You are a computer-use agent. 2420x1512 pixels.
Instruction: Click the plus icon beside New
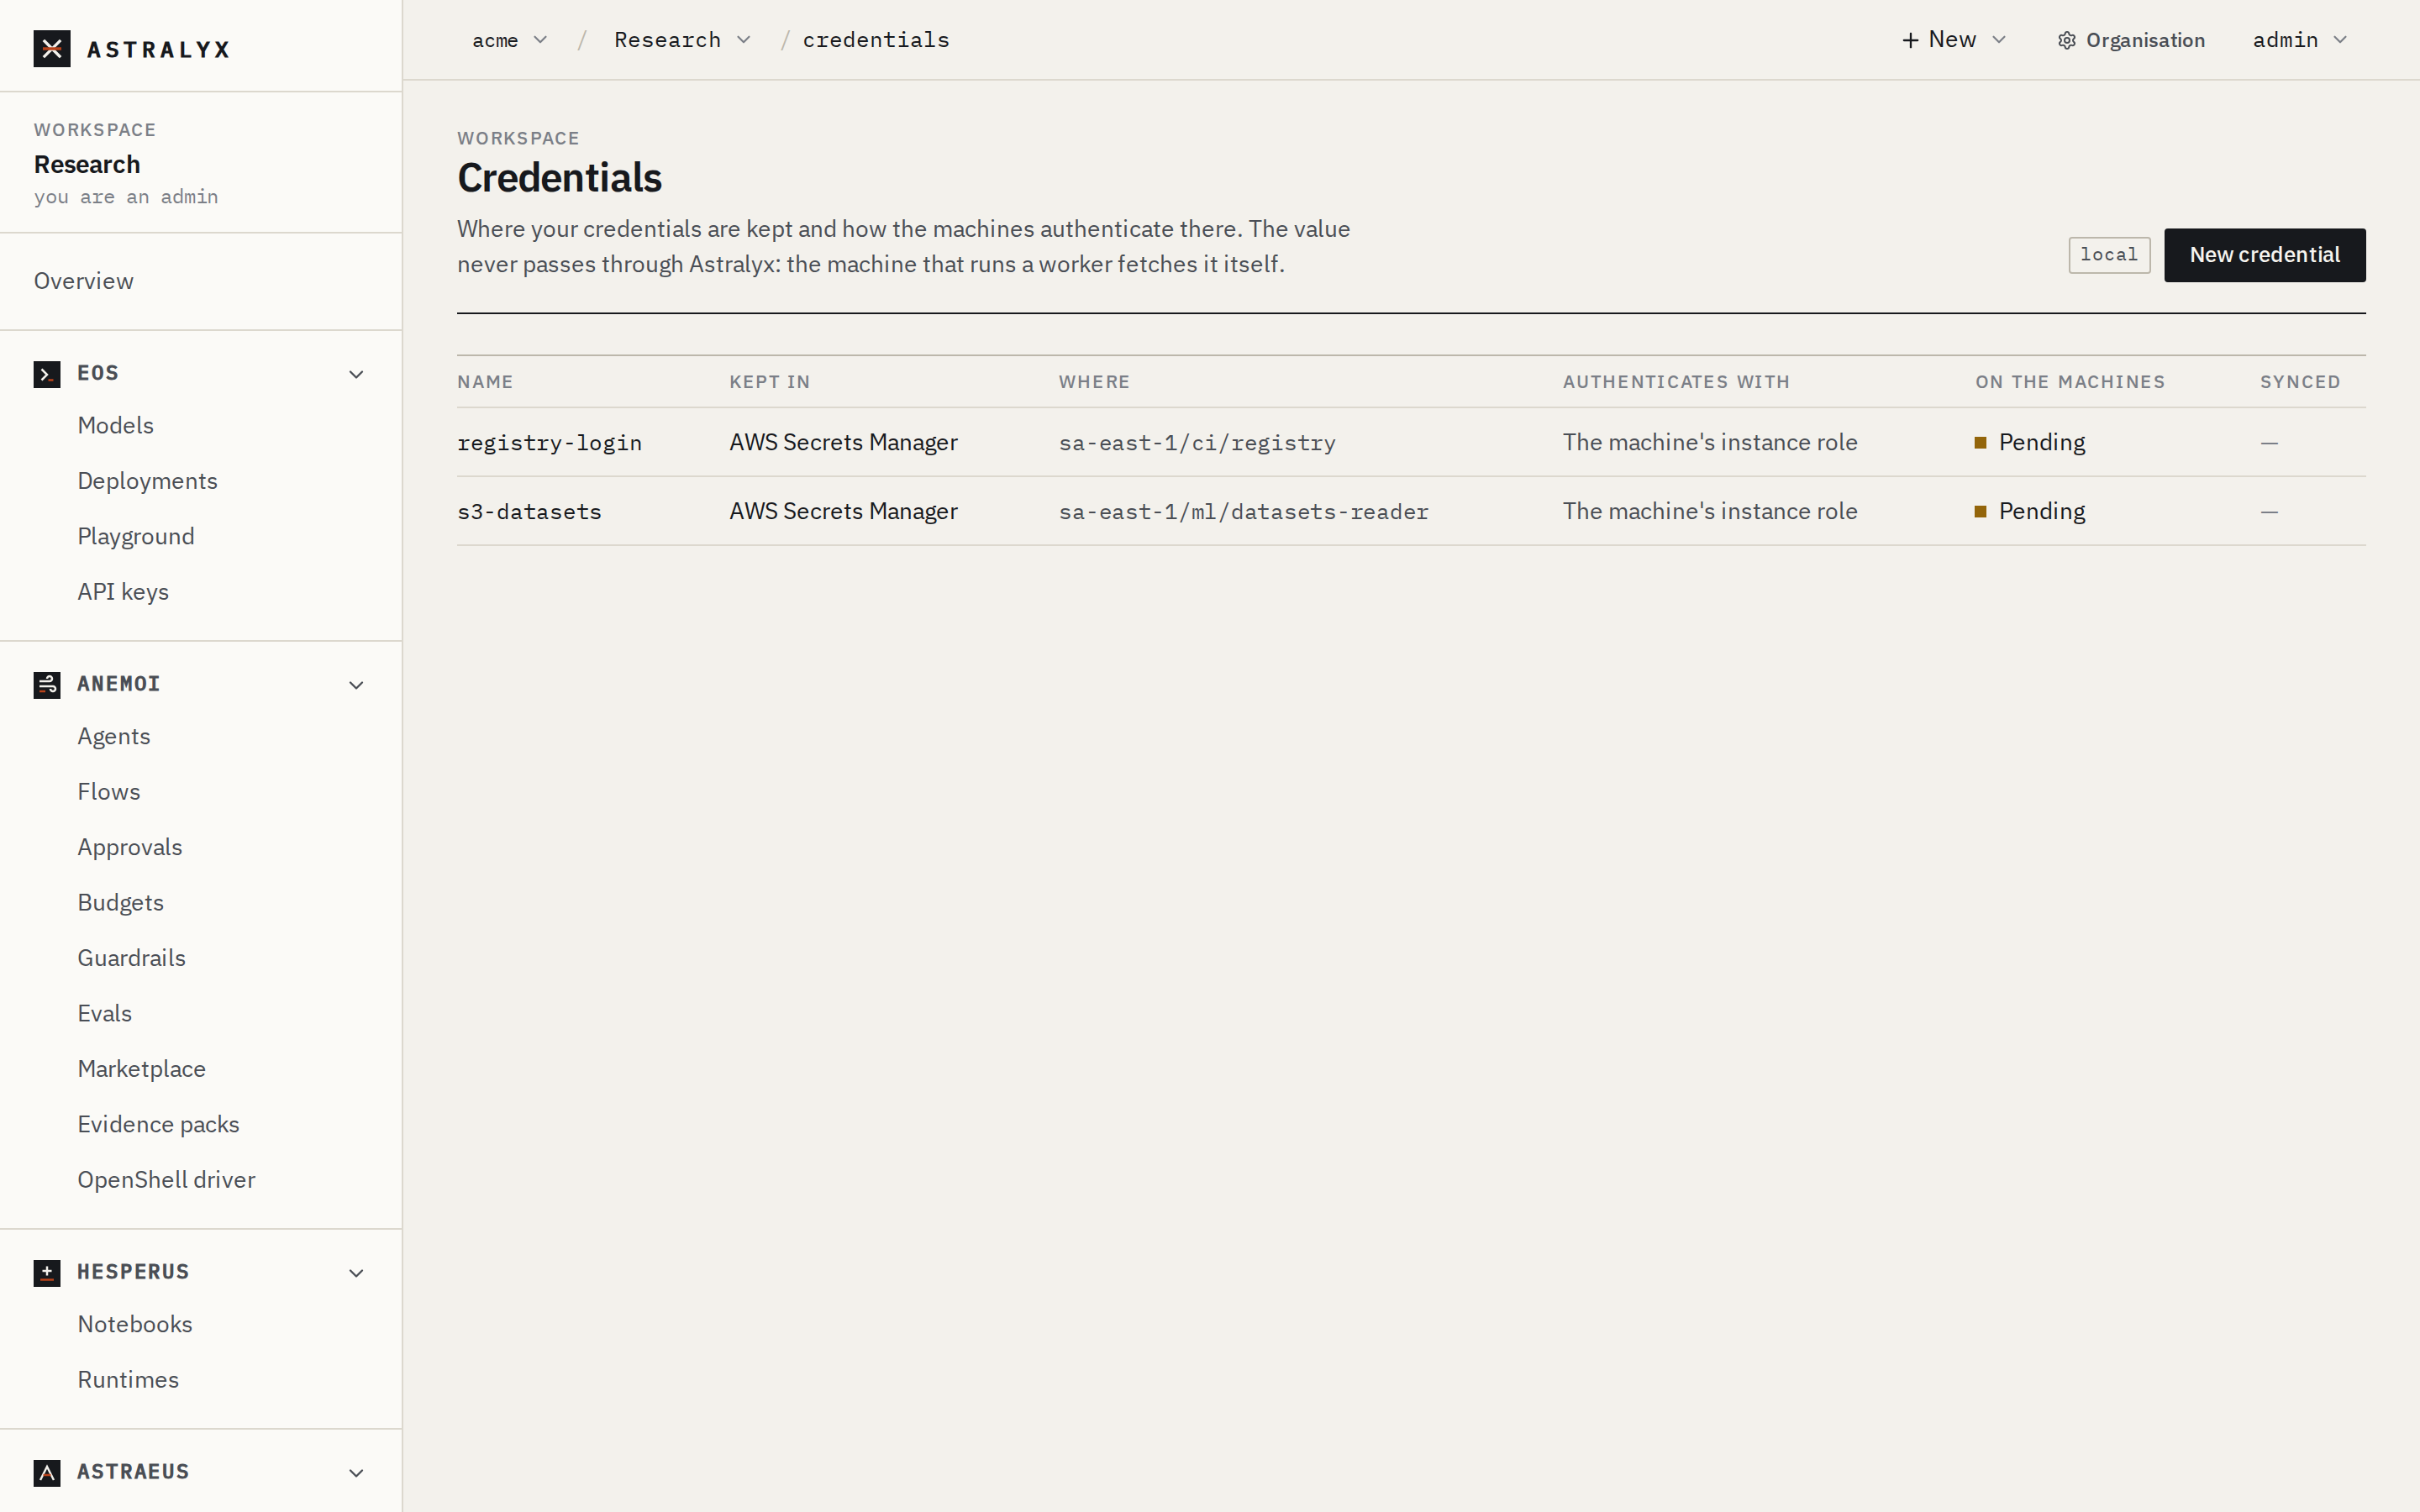(1910, 40)
